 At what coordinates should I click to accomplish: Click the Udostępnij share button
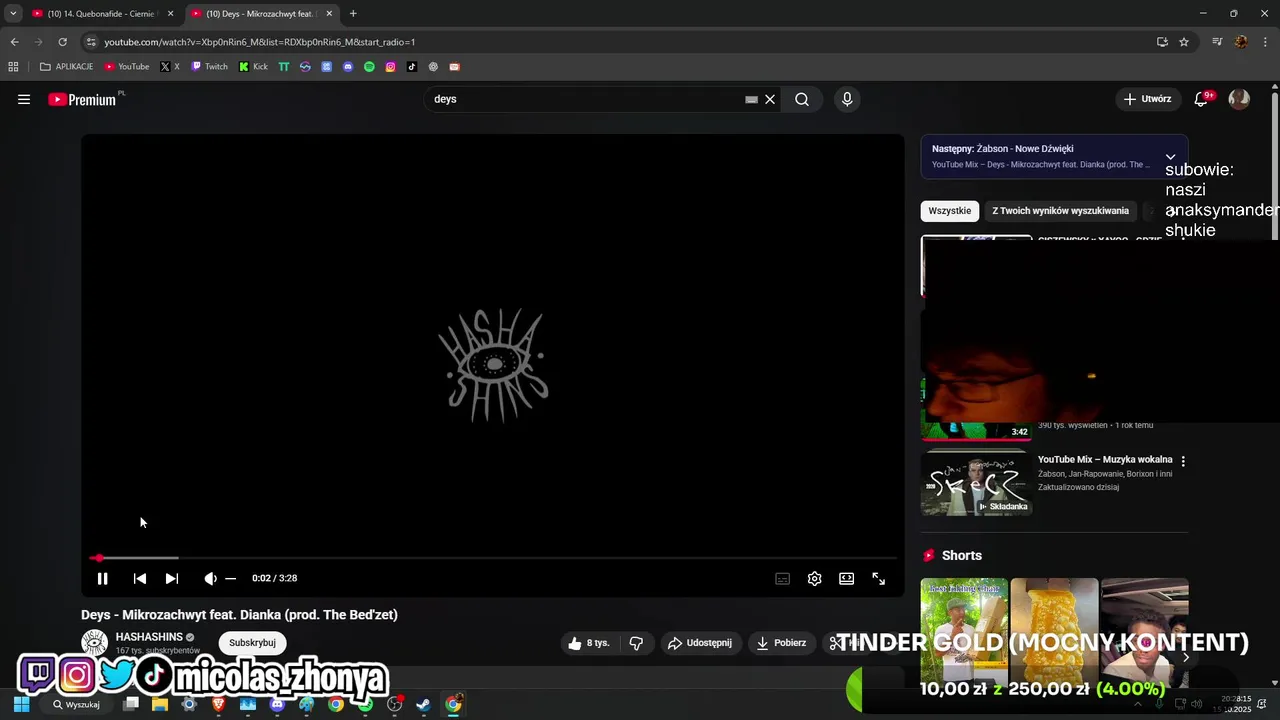[700, 643]
